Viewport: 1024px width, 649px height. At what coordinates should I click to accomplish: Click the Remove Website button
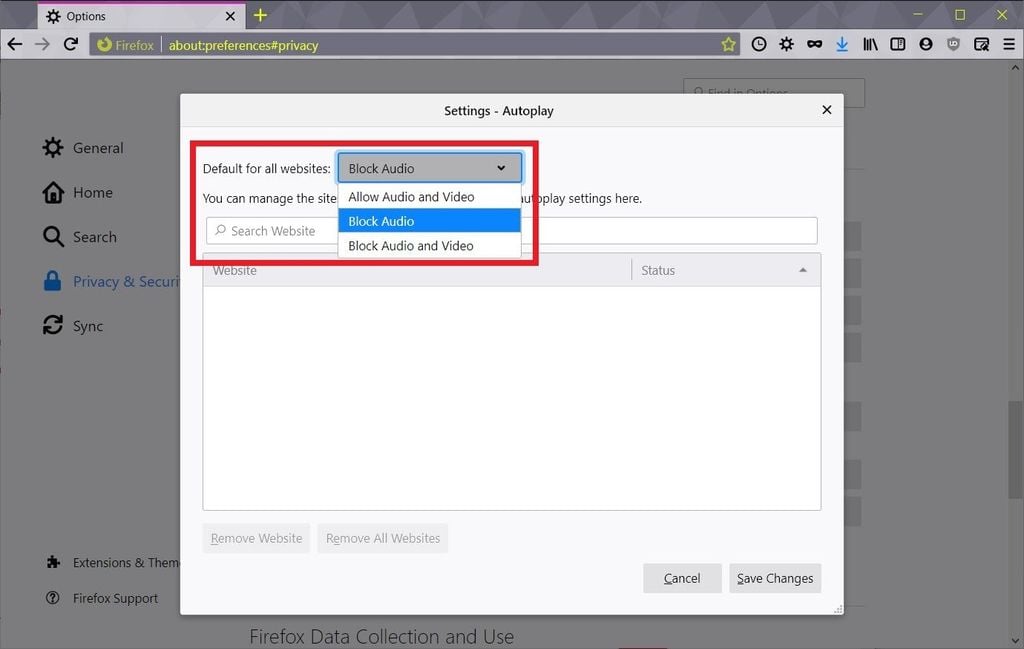click(x=256, y=538)
